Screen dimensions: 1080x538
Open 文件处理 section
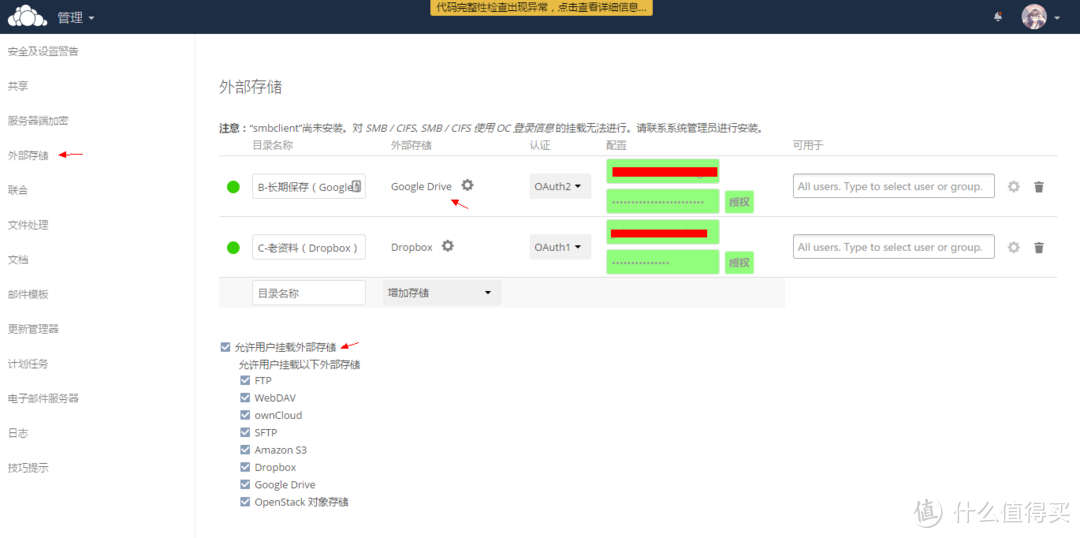[28, 225]
